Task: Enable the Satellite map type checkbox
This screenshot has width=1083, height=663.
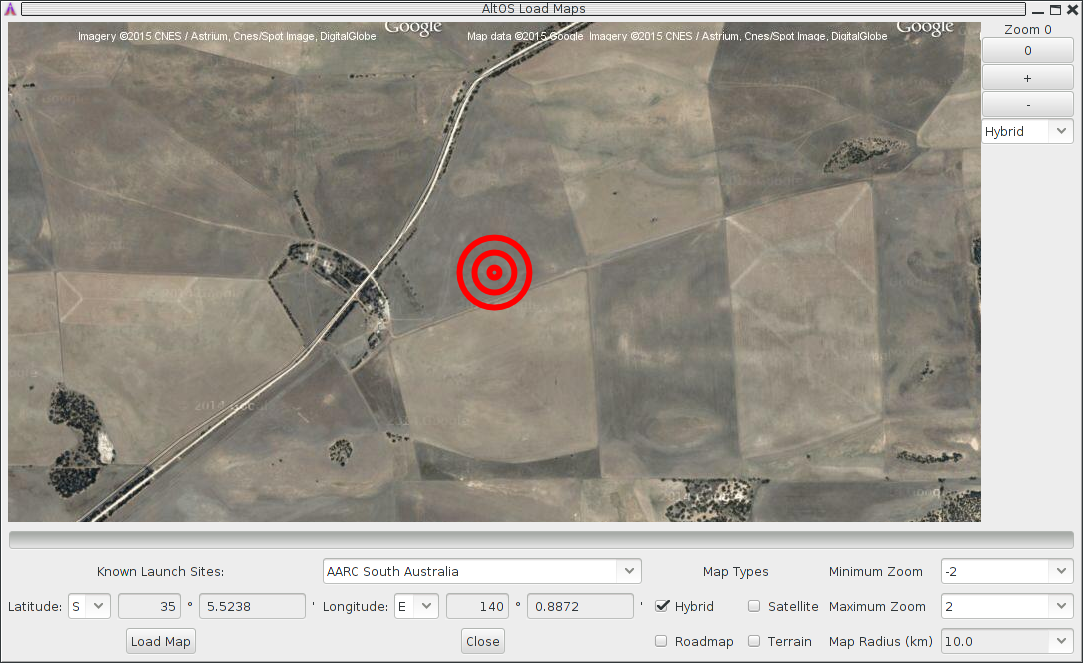Action: tap(754, 606)
